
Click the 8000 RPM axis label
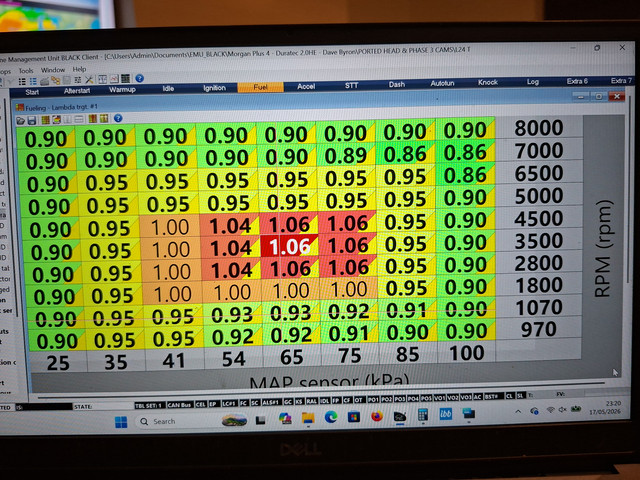[539, 128]
